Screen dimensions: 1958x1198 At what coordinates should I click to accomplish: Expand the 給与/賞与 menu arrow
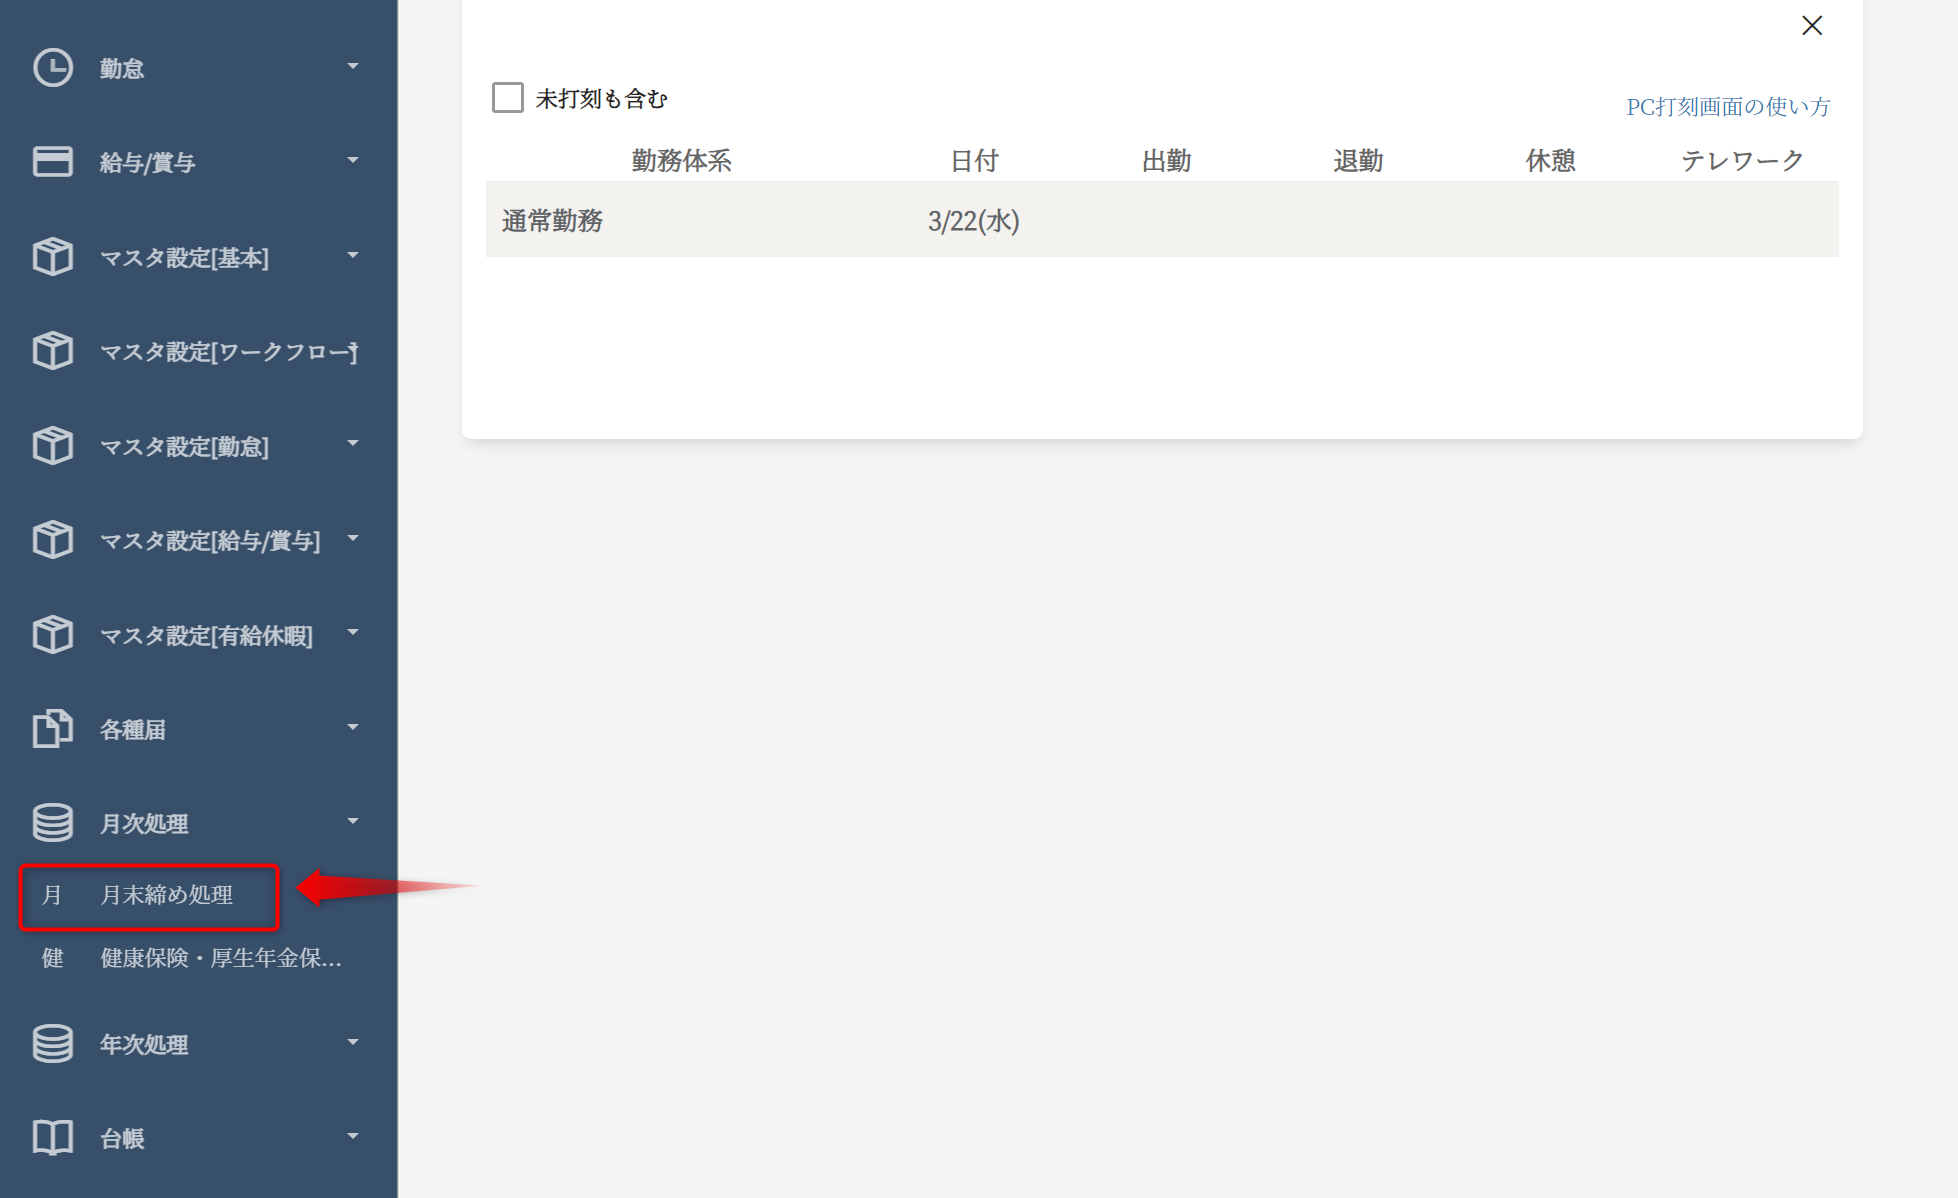tap(352, 161)
